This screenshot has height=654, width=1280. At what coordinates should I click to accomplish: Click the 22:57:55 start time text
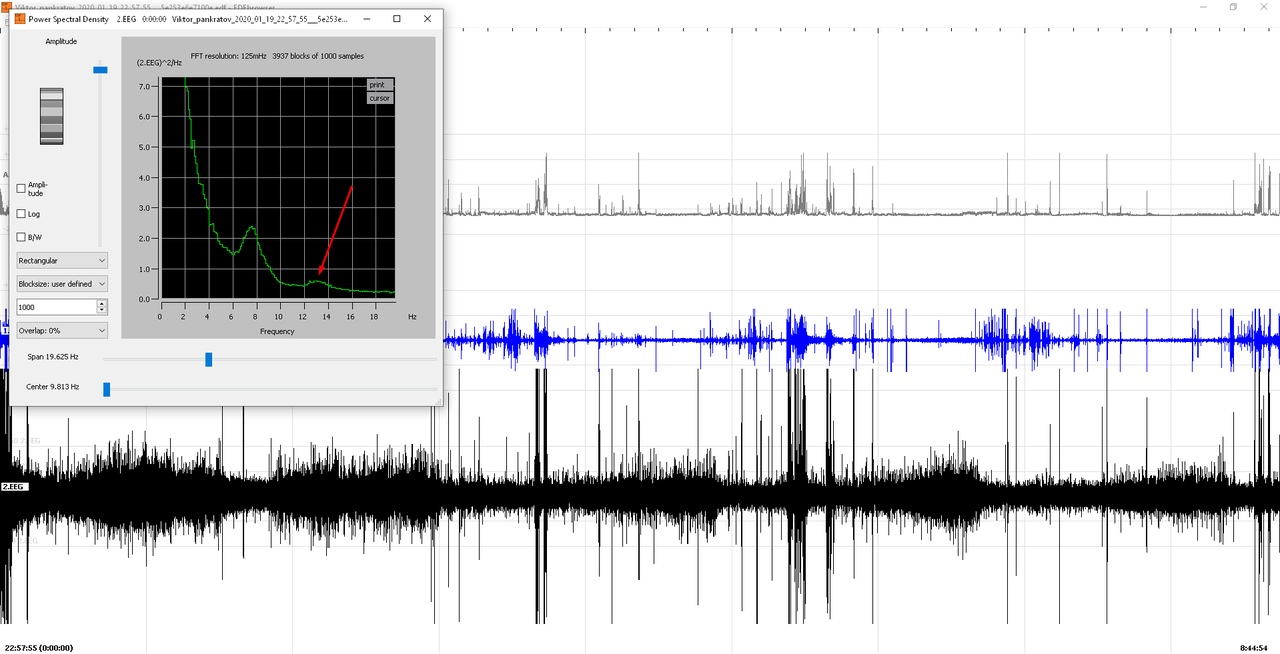click(x=39, y=647)
